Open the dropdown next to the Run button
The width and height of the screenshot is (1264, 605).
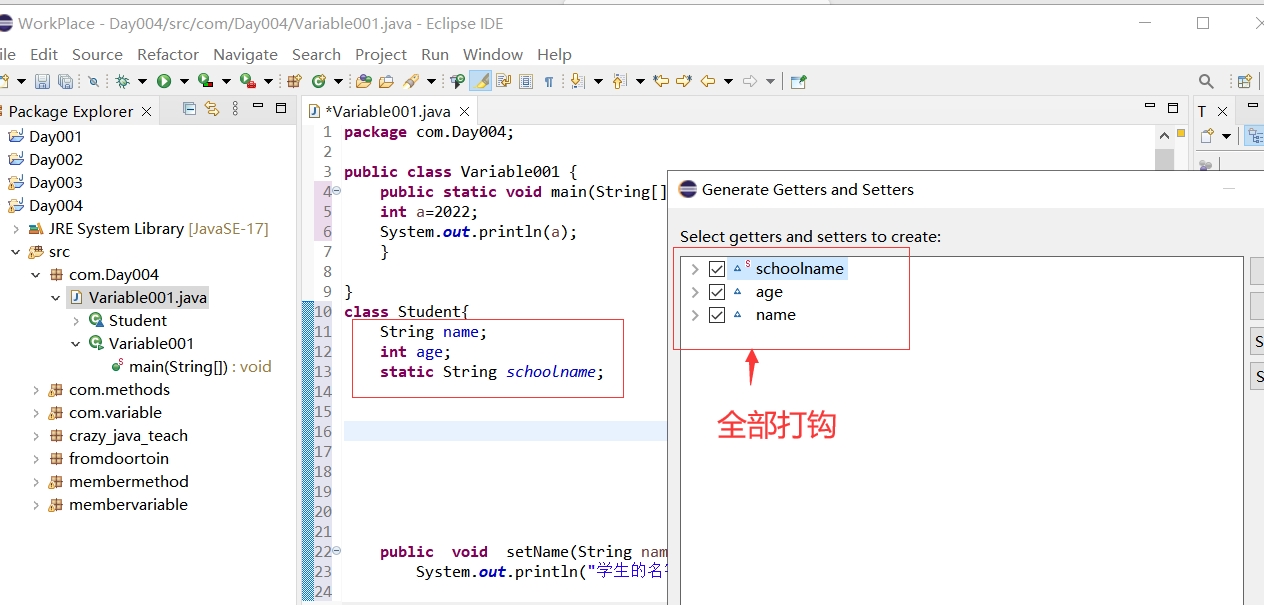tap(182, 80)
